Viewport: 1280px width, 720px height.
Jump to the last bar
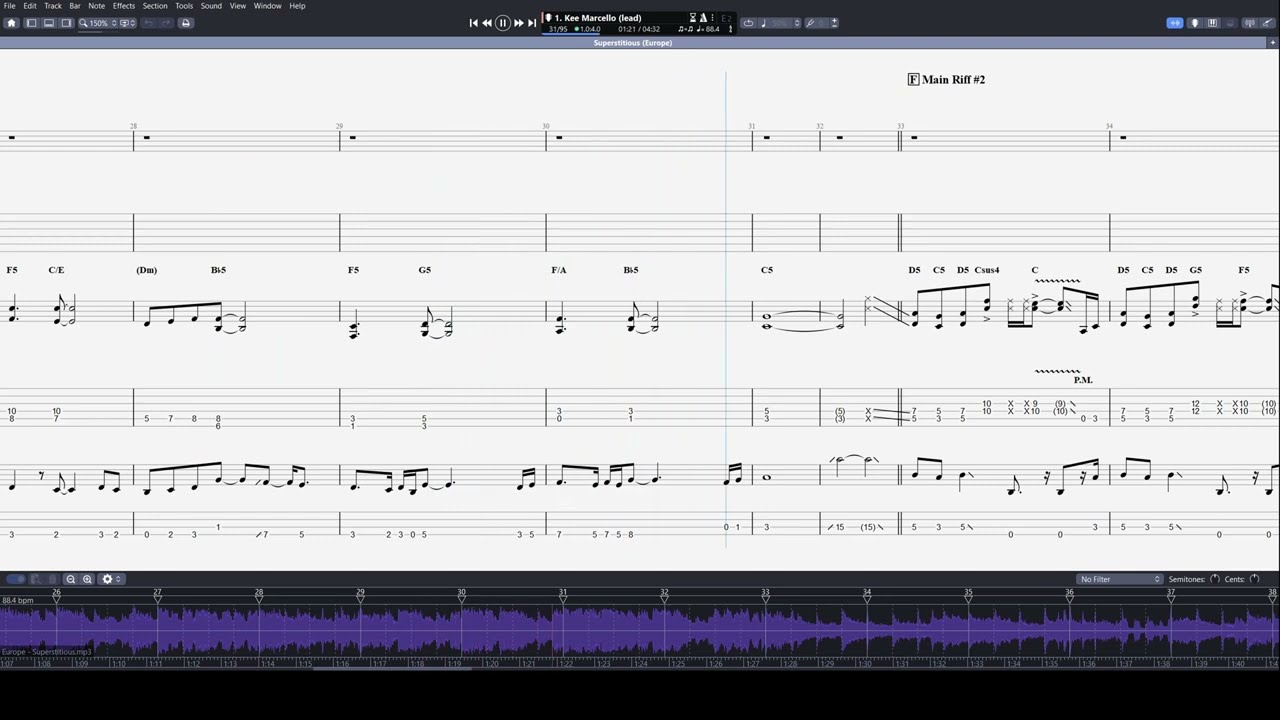(x=532, y=23)
